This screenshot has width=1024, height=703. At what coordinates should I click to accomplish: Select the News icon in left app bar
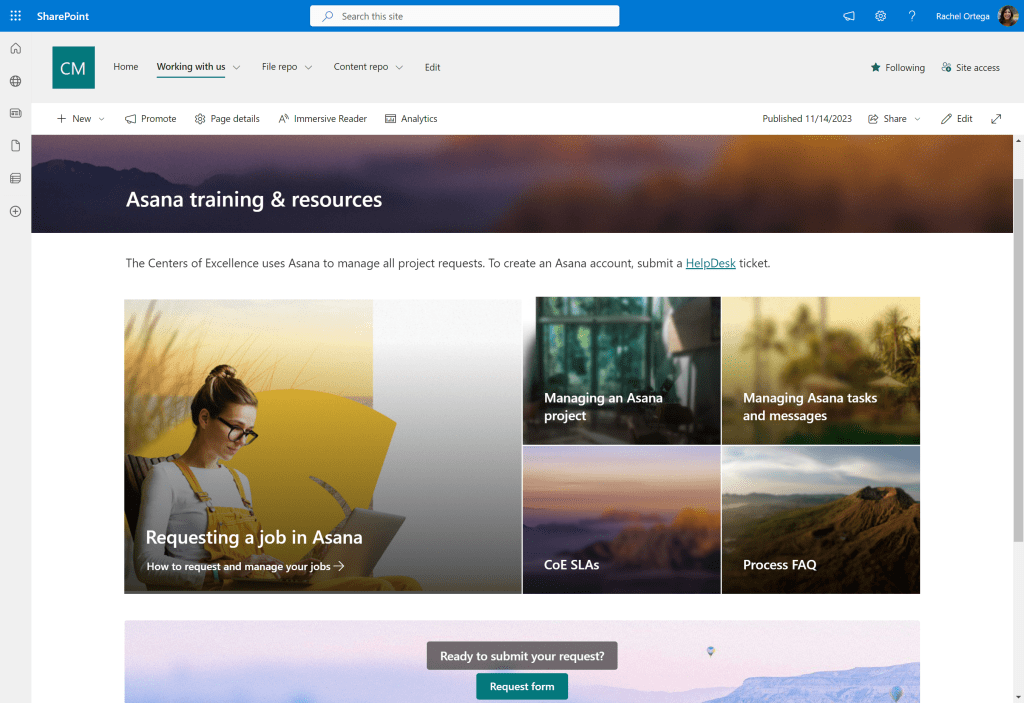point(15,113)
